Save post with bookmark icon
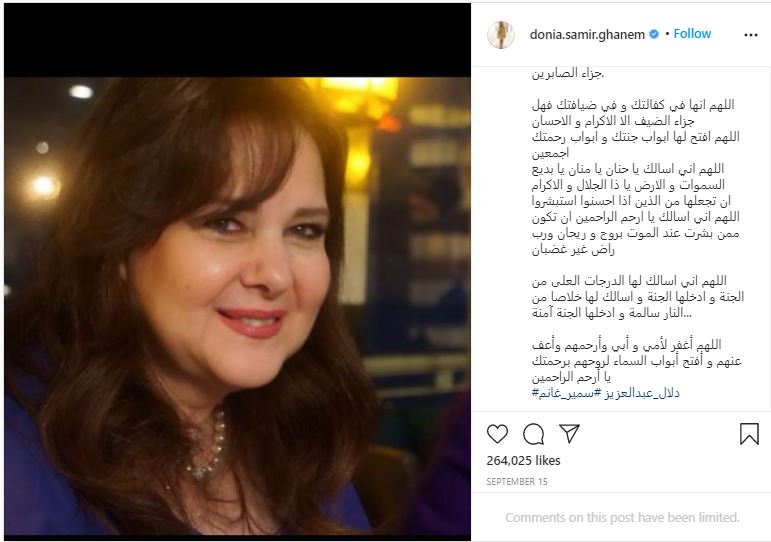771x542 pixels. [749, 434]
